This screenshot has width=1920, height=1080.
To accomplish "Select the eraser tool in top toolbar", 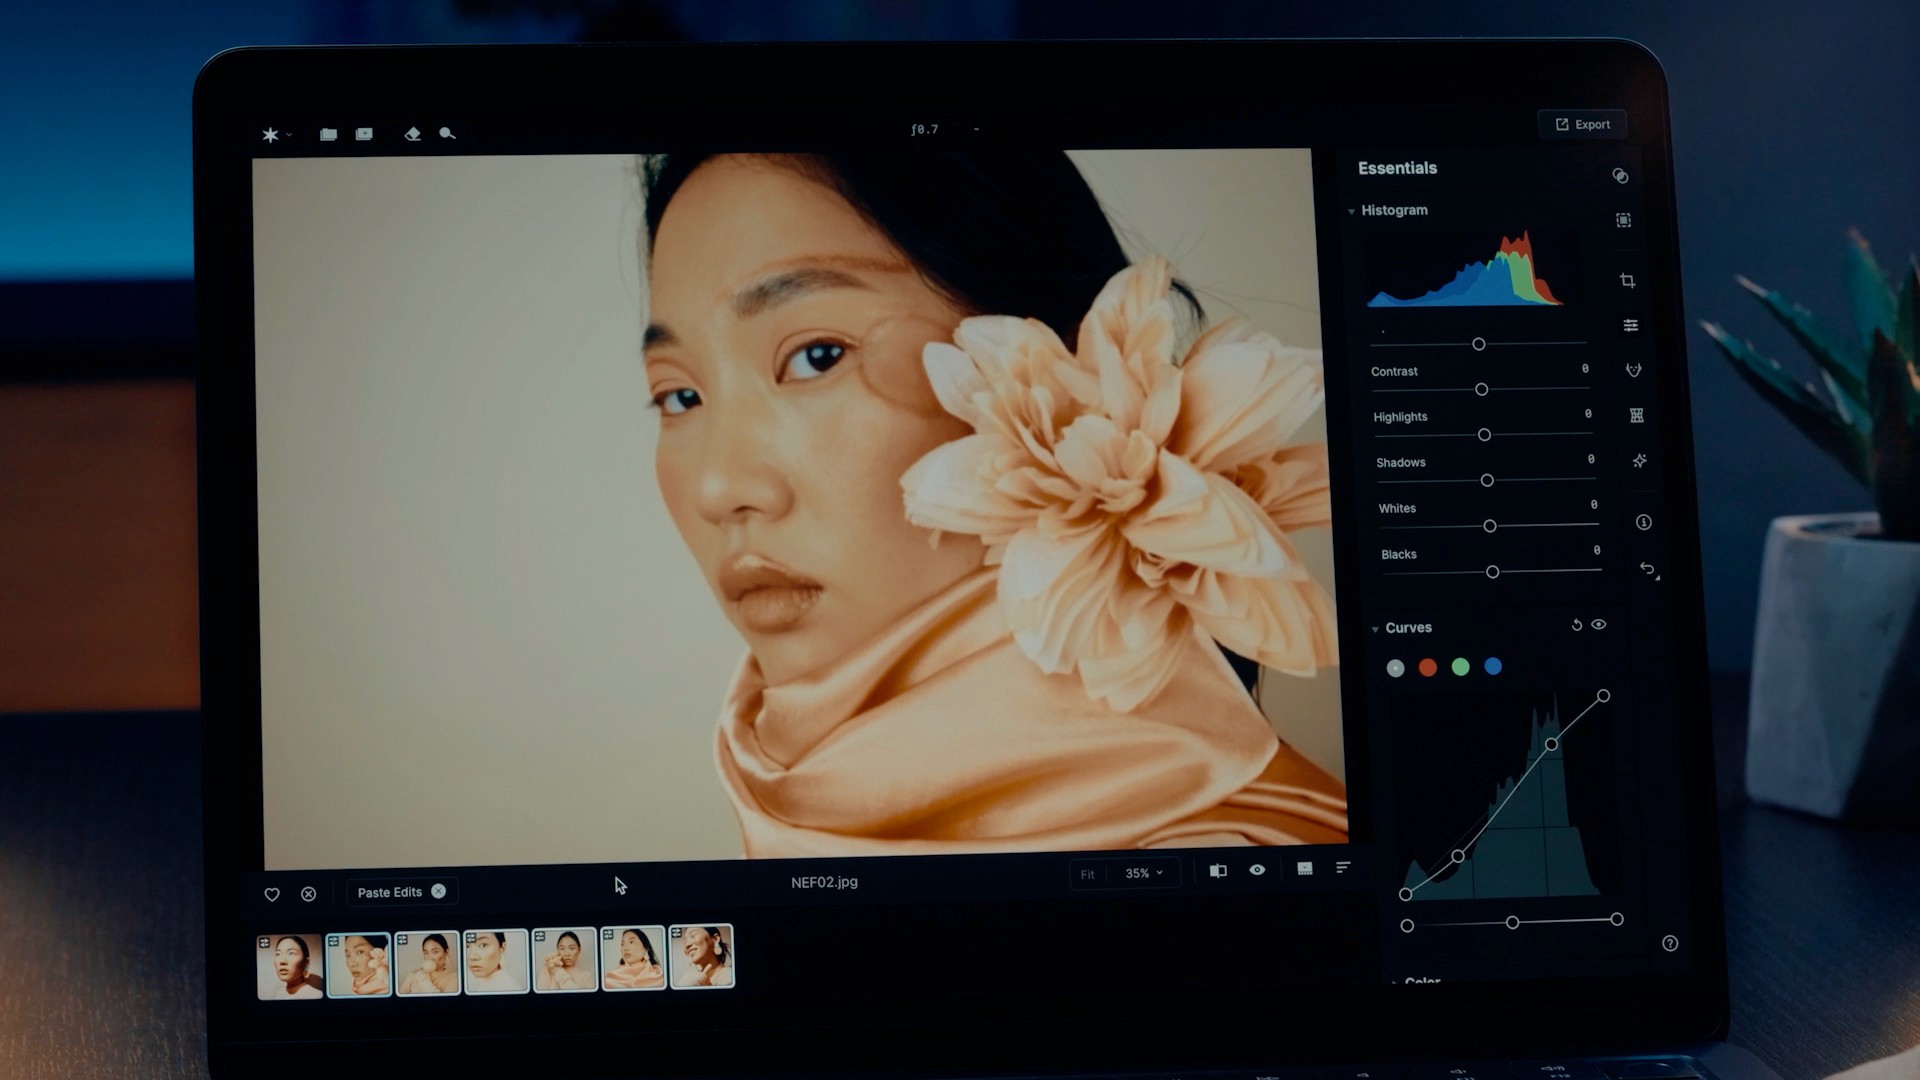I will [x=412, y=134].
